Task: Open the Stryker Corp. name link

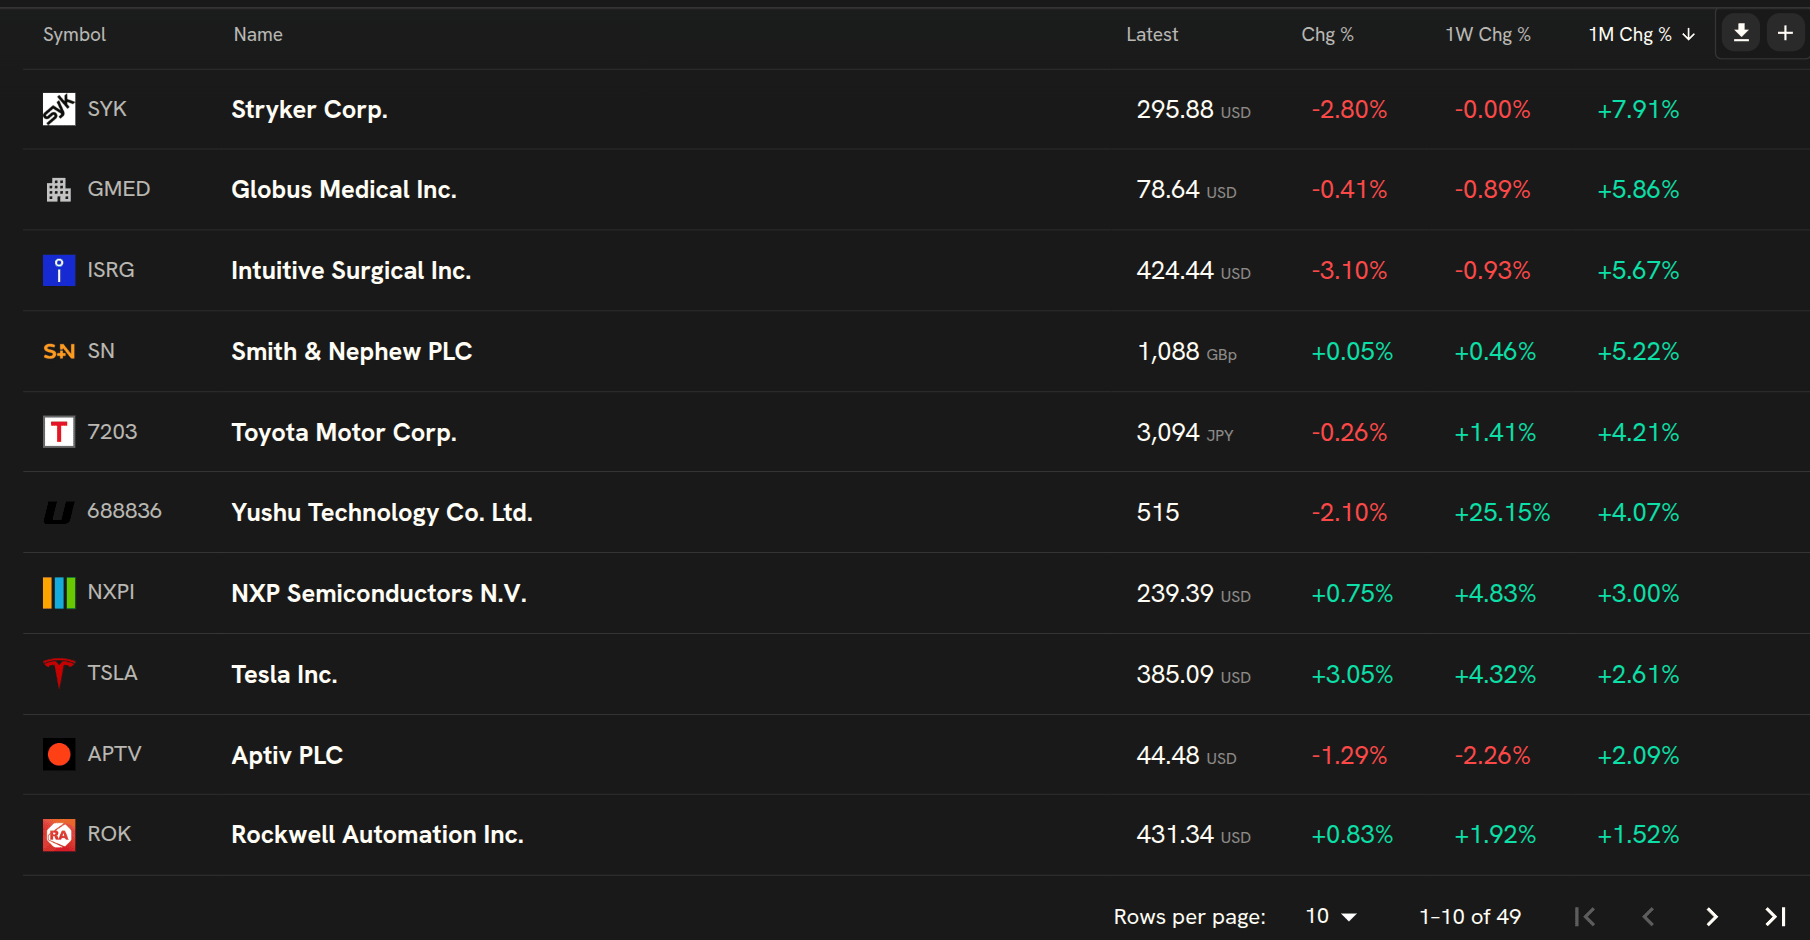Action: (x=309, y=109)
